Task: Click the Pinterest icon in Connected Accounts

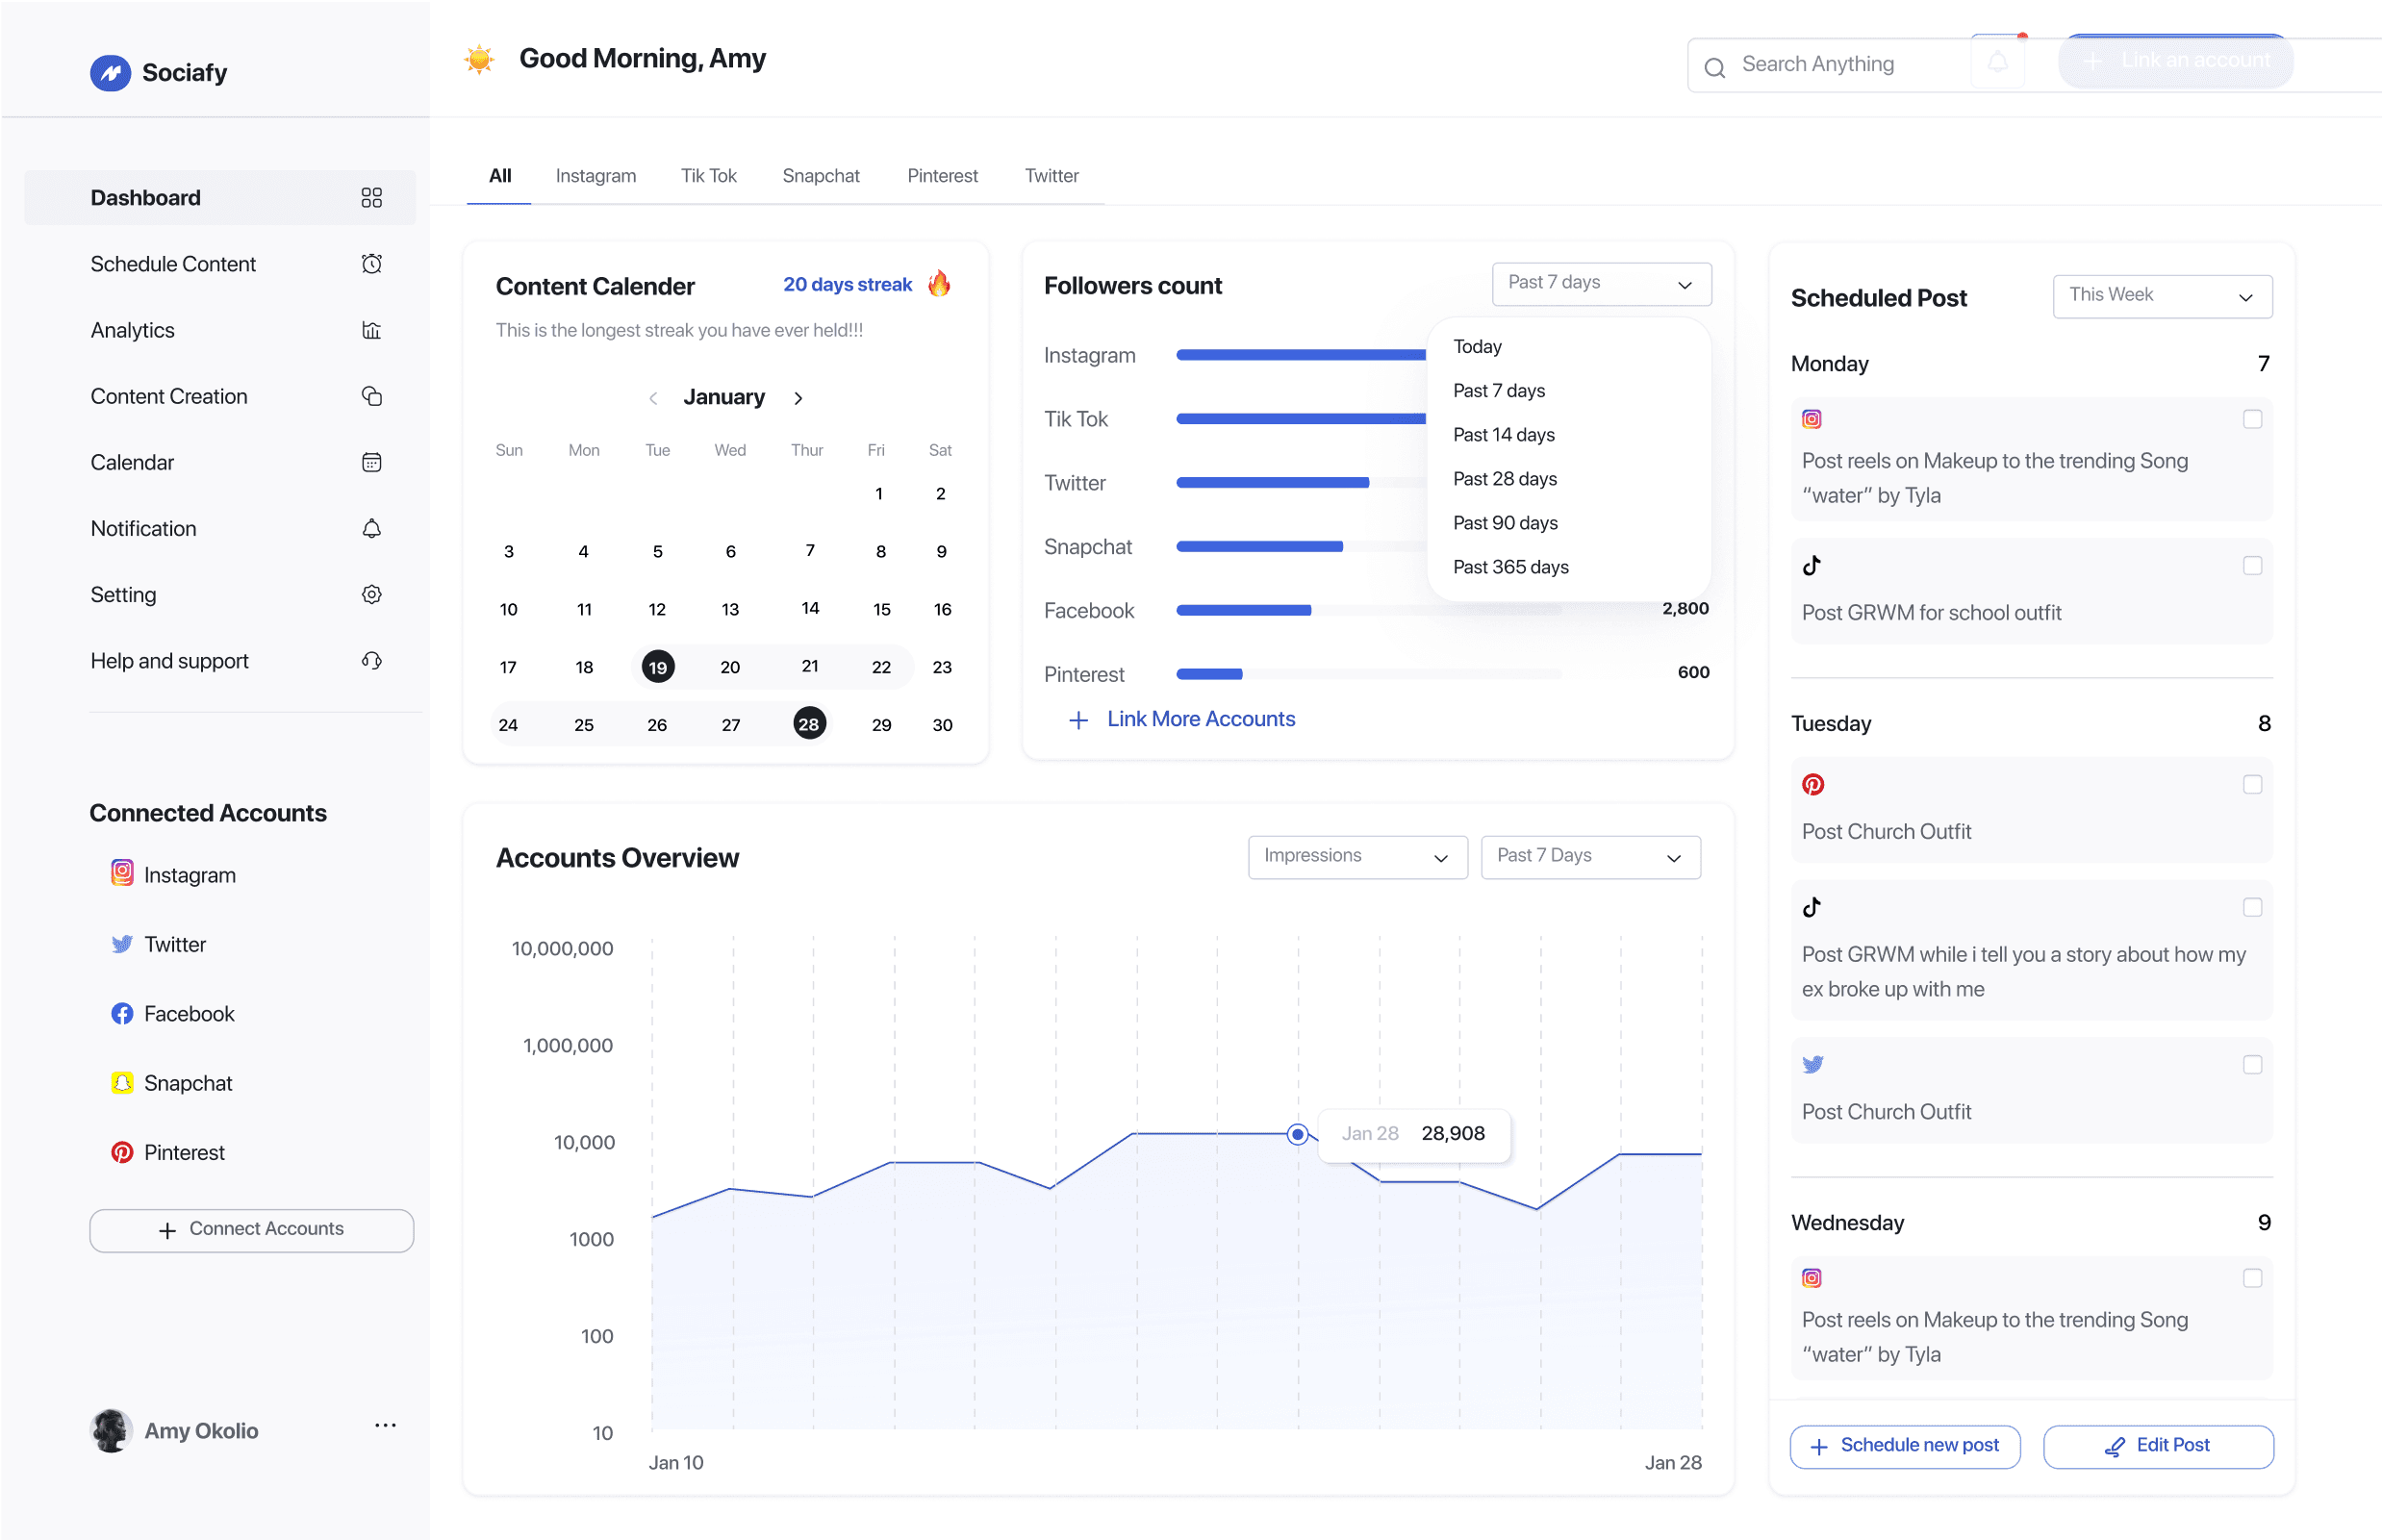Action: point(122,1153)
